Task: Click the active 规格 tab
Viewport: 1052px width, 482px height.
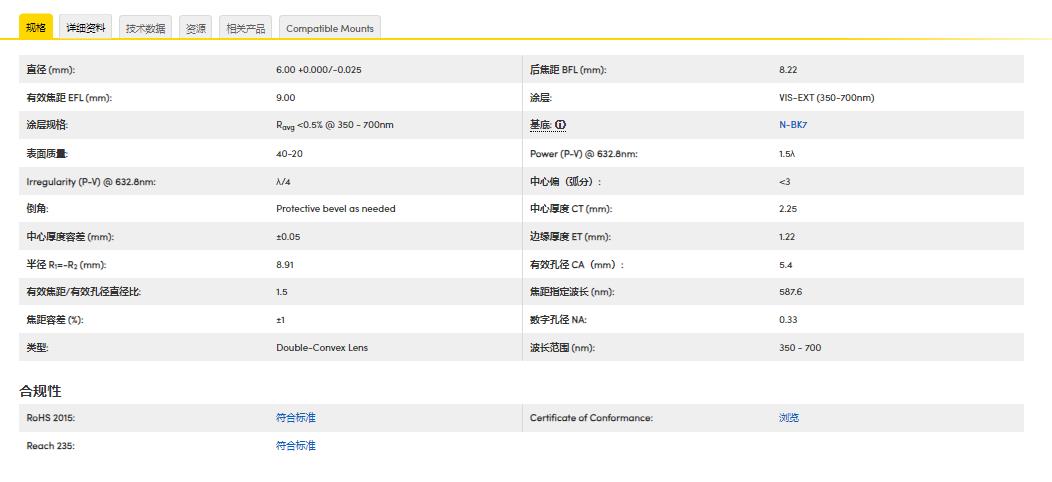Action: (x=36, y=28)
